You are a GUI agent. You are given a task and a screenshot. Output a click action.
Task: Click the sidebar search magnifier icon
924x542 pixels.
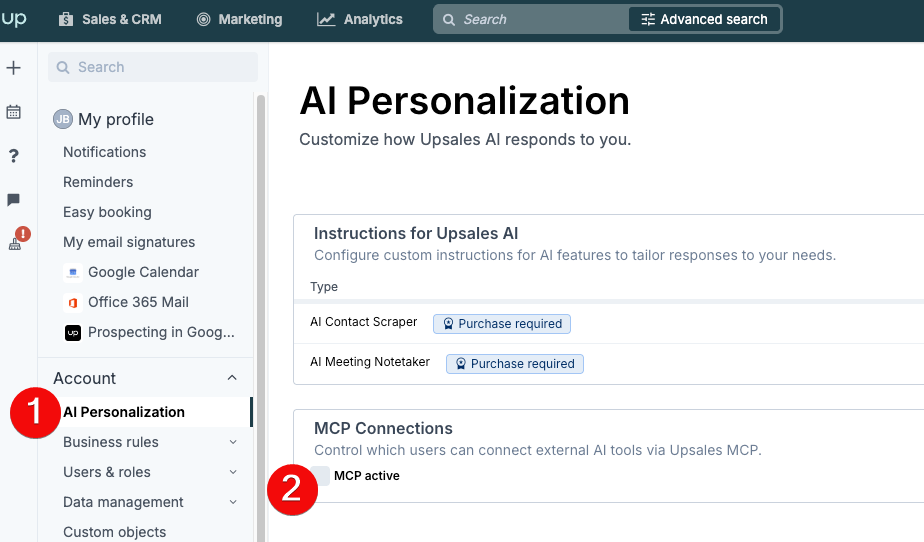[63, 68]
